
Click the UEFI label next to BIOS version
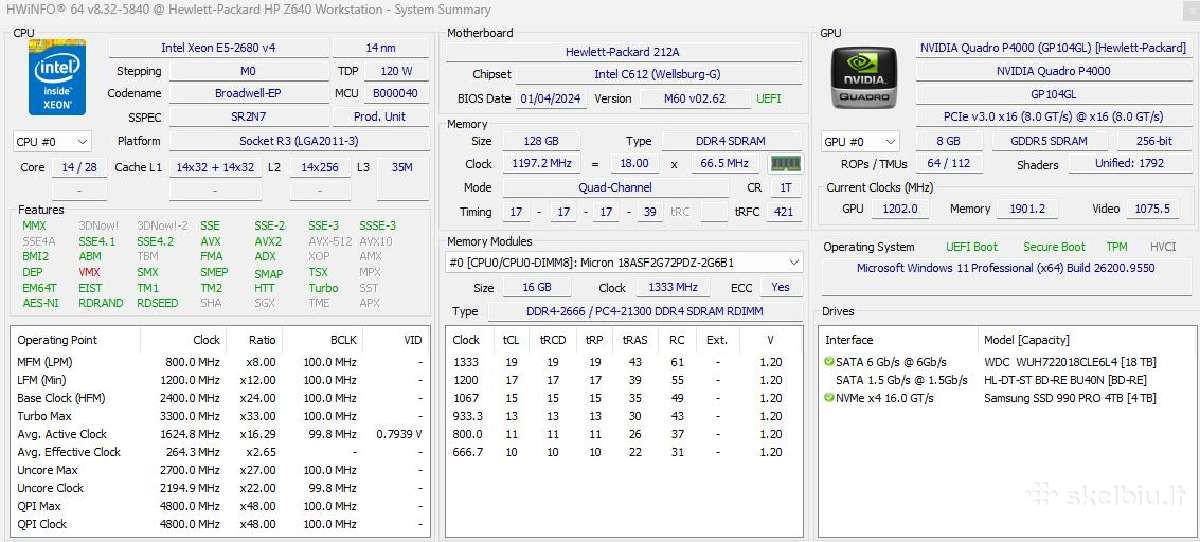[769, 99]
